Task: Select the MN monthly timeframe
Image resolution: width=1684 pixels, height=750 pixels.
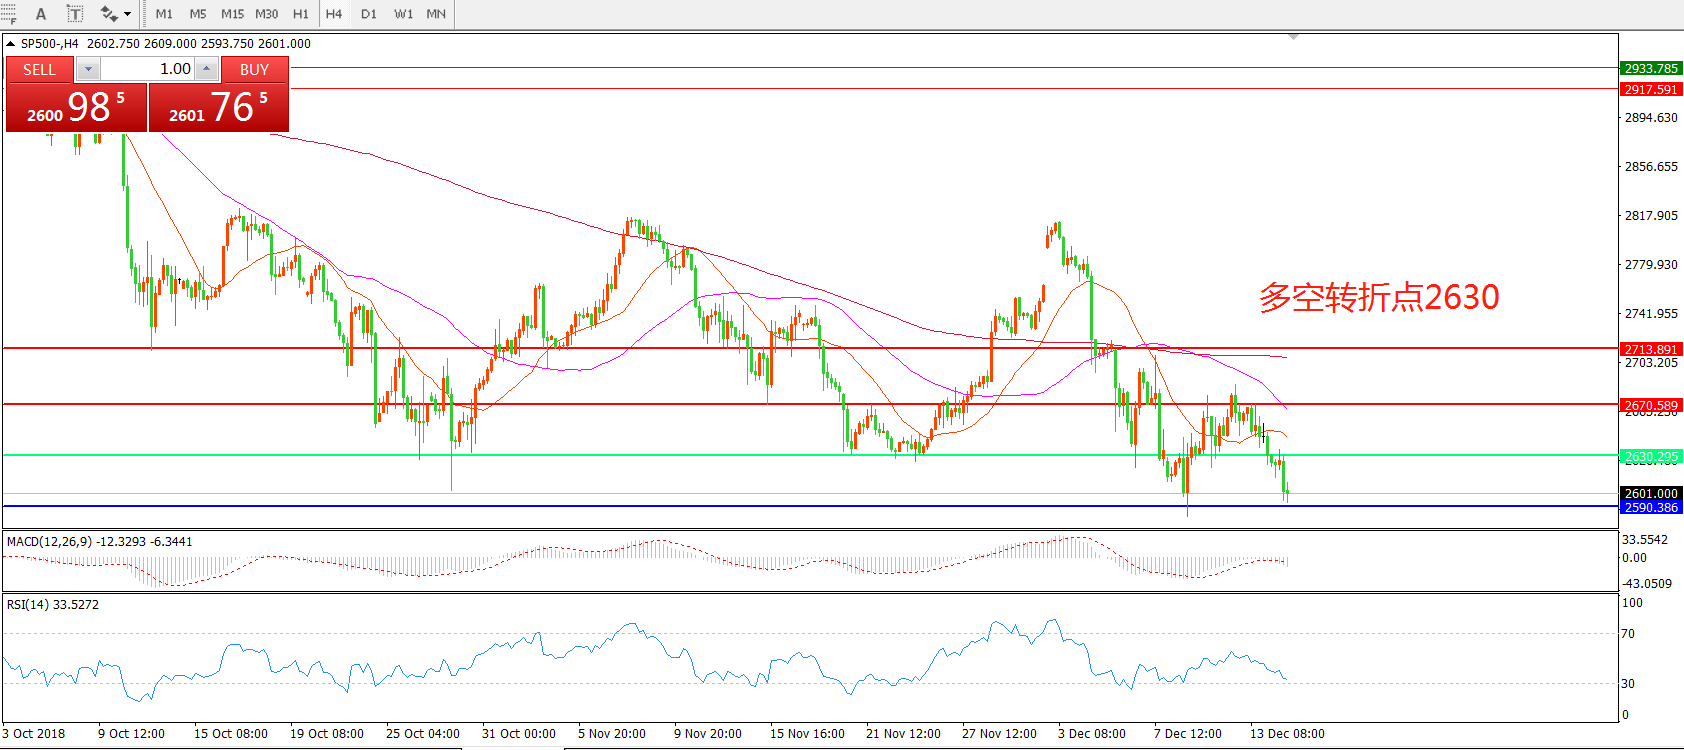Action: 436,14
